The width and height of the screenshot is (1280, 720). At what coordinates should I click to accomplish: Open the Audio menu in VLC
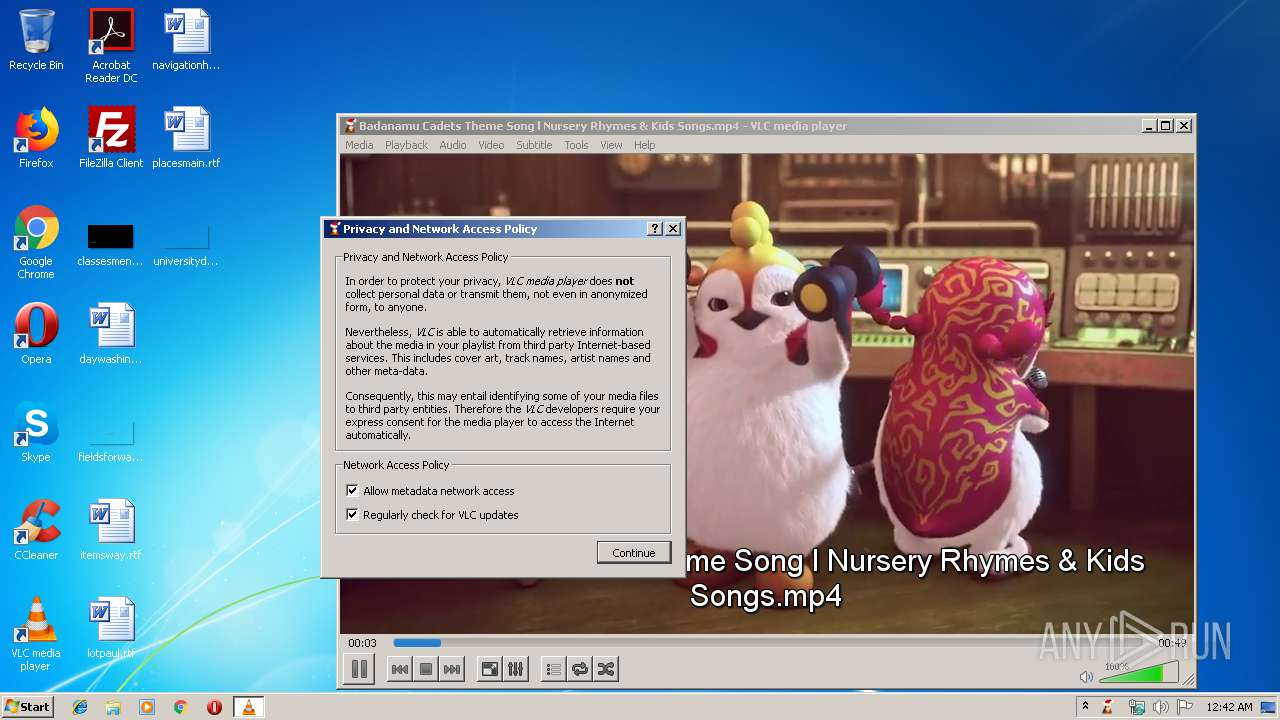tap(453, 145)
